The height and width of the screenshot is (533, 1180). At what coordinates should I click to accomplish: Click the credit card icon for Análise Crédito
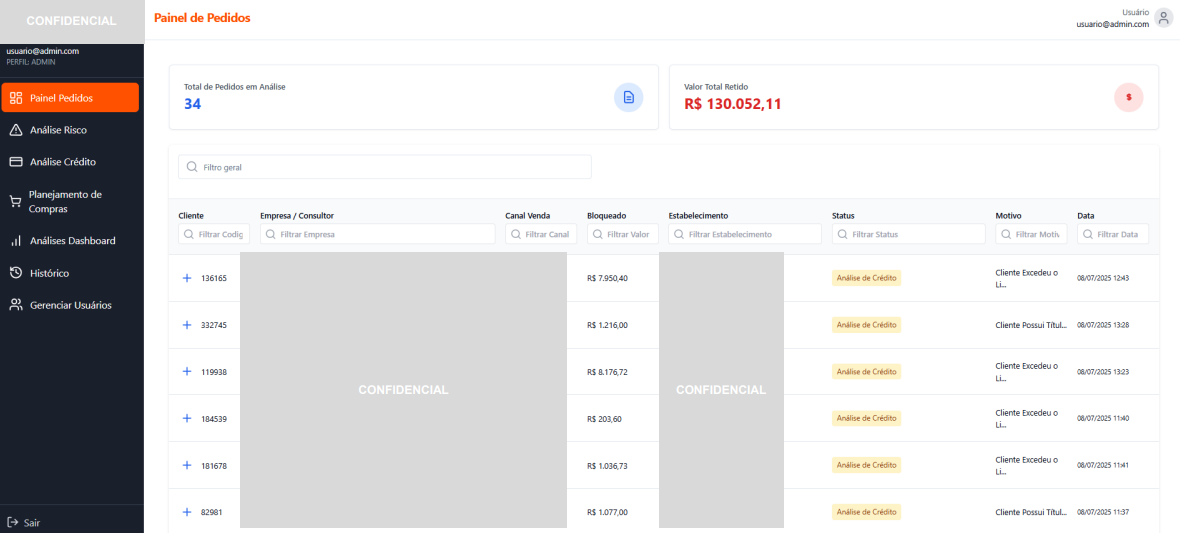pos(16,162)
